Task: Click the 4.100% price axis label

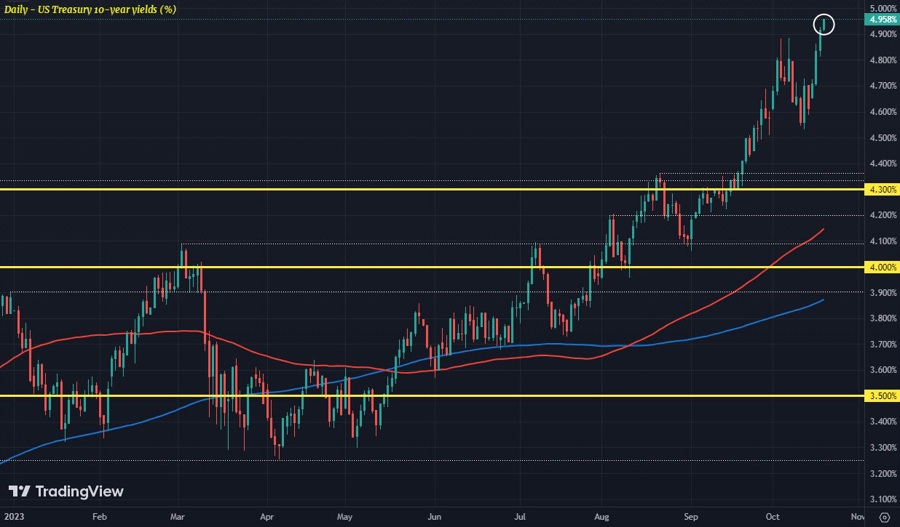Action: [x=883, y=241]
